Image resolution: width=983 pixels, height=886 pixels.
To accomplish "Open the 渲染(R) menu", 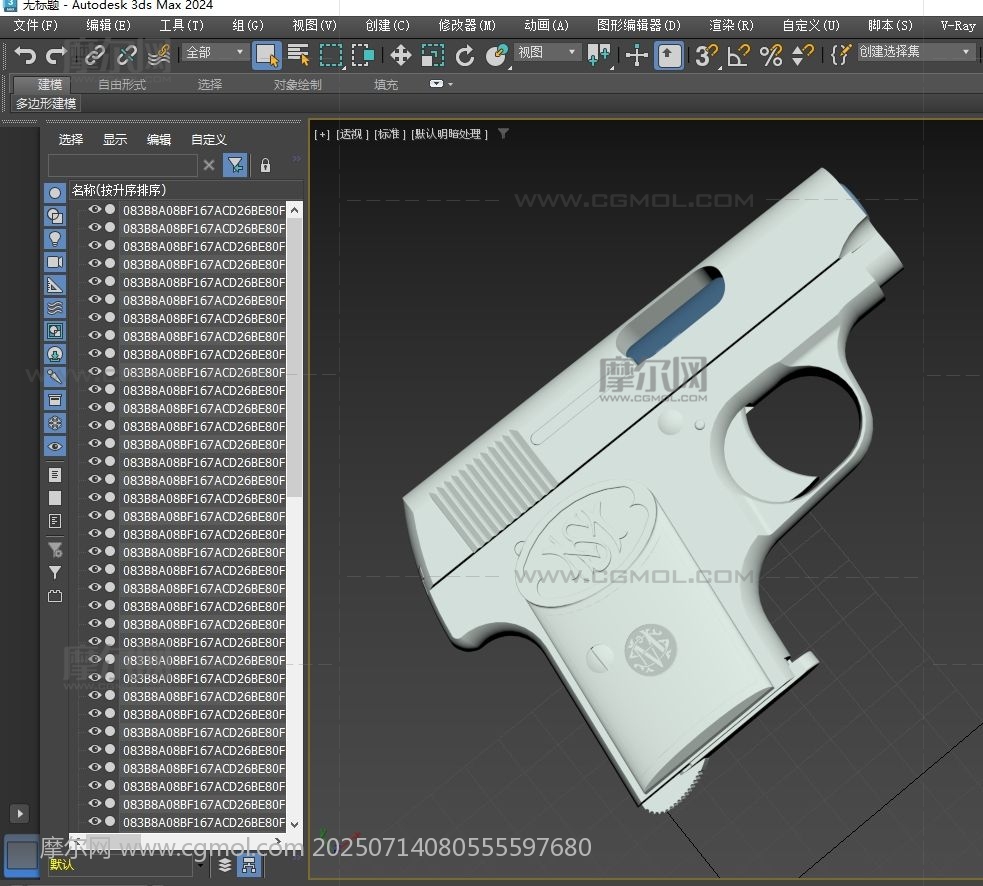I will (731, 25).
